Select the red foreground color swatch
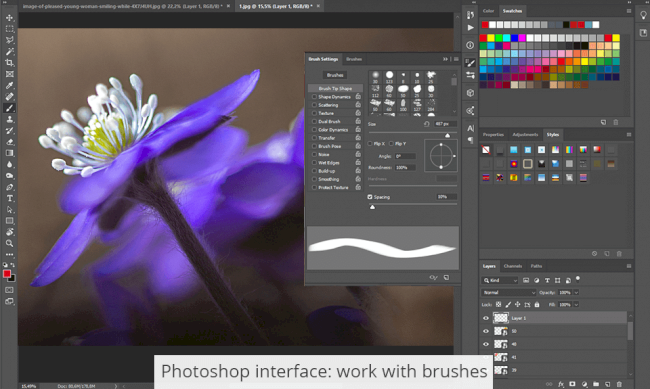Image resolution: width=650 pixels, height=389 pixels. tap(7, 274)
